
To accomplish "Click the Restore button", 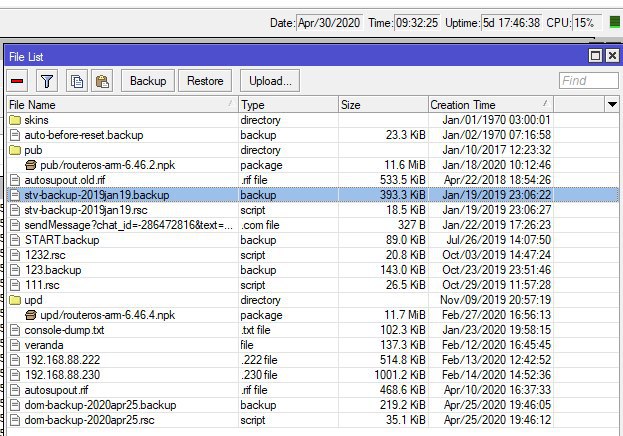I will coord(205,81).
